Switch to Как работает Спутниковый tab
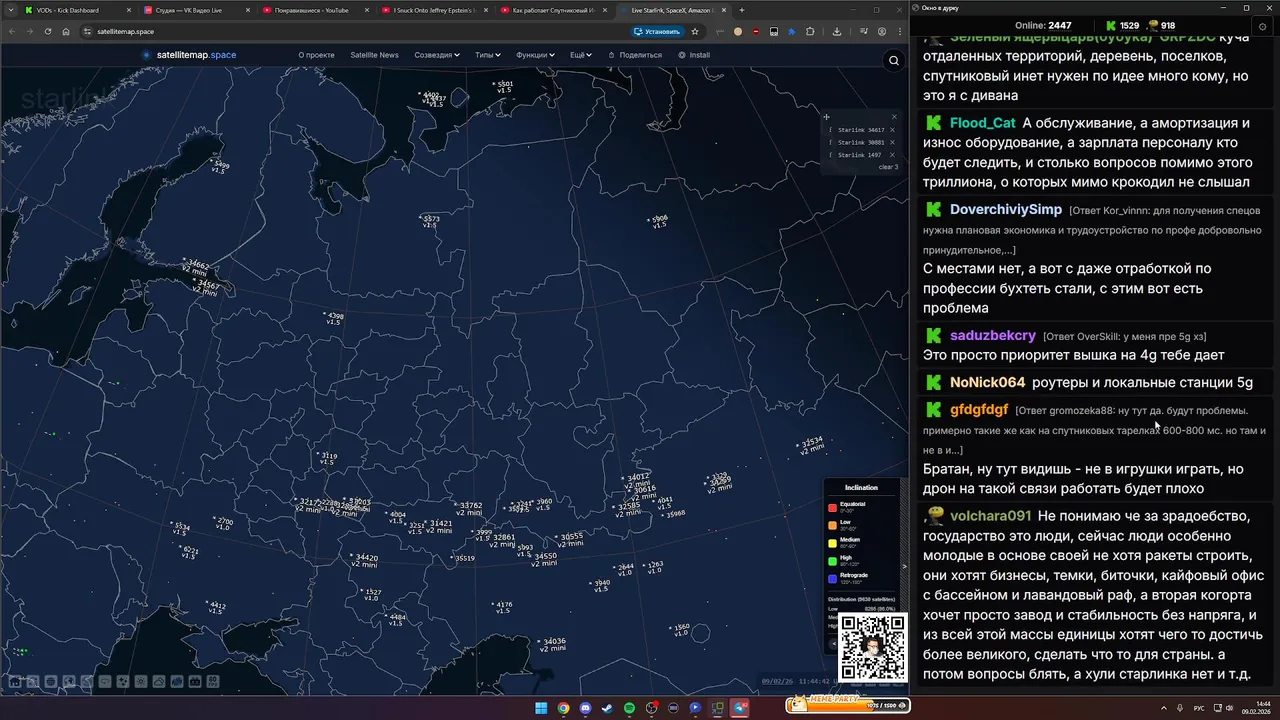The image size is (1280, 720). tap(553, 10)
